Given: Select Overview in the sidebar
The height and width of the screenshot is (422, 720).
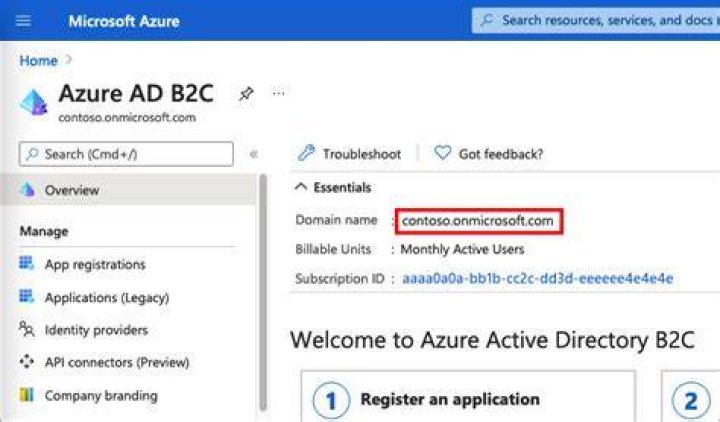Looking at the screenshot, I should pos(129,190).
